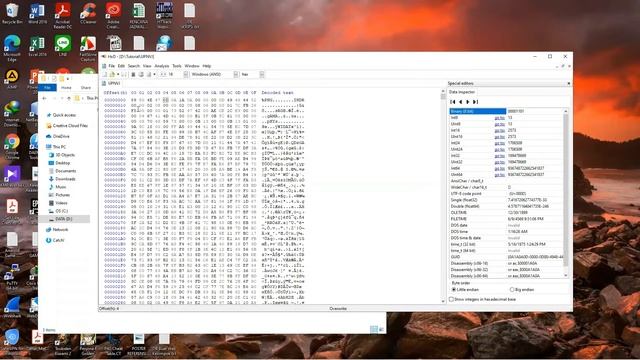This screenshot has height=360, width=640.
Task: Click go to link for UInt64 row
Action: tap(500, 174)
